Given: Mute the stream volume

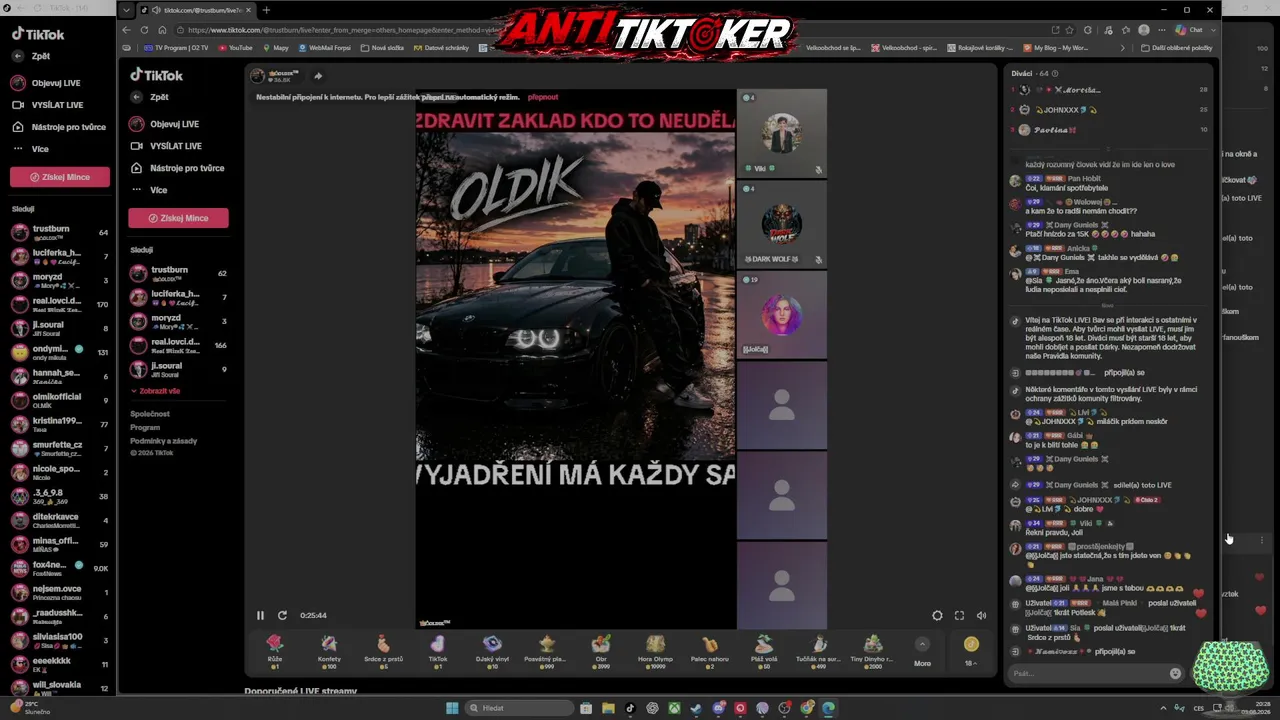Looking at the screenshot, I should (x=981, y=616).
